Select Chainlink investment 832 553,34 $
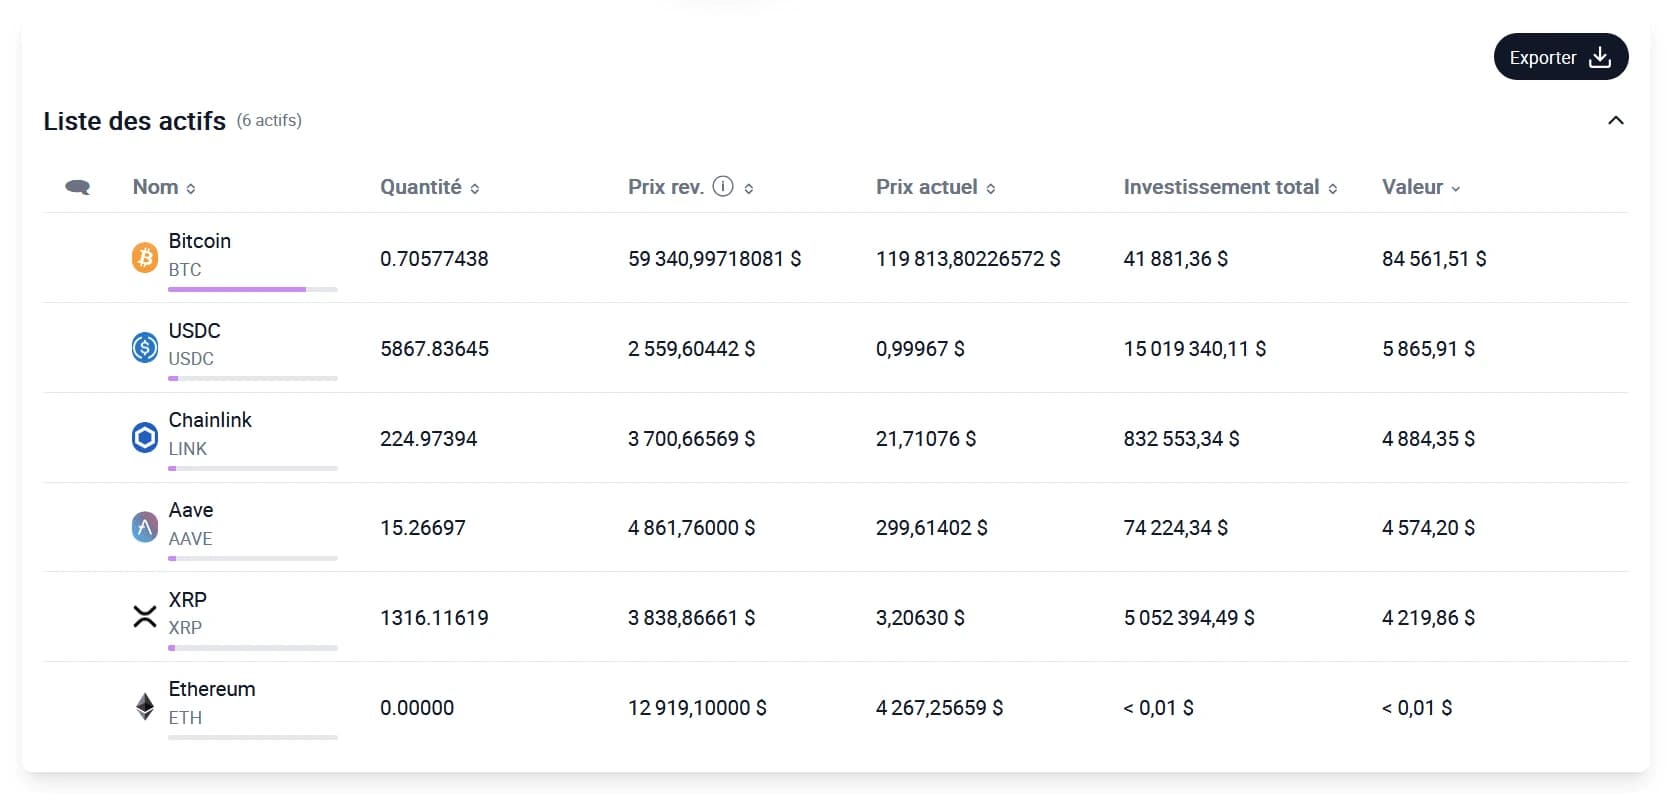Screen dimensions: 1671x794 (1182, 439)
